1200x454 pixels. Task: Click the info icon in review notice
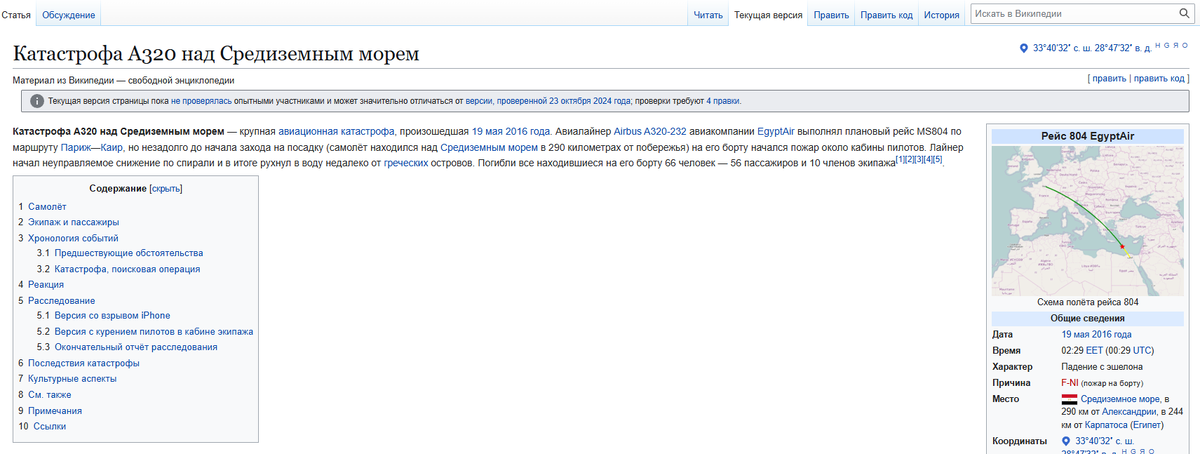pyautogui.click(x=37, y=101)
